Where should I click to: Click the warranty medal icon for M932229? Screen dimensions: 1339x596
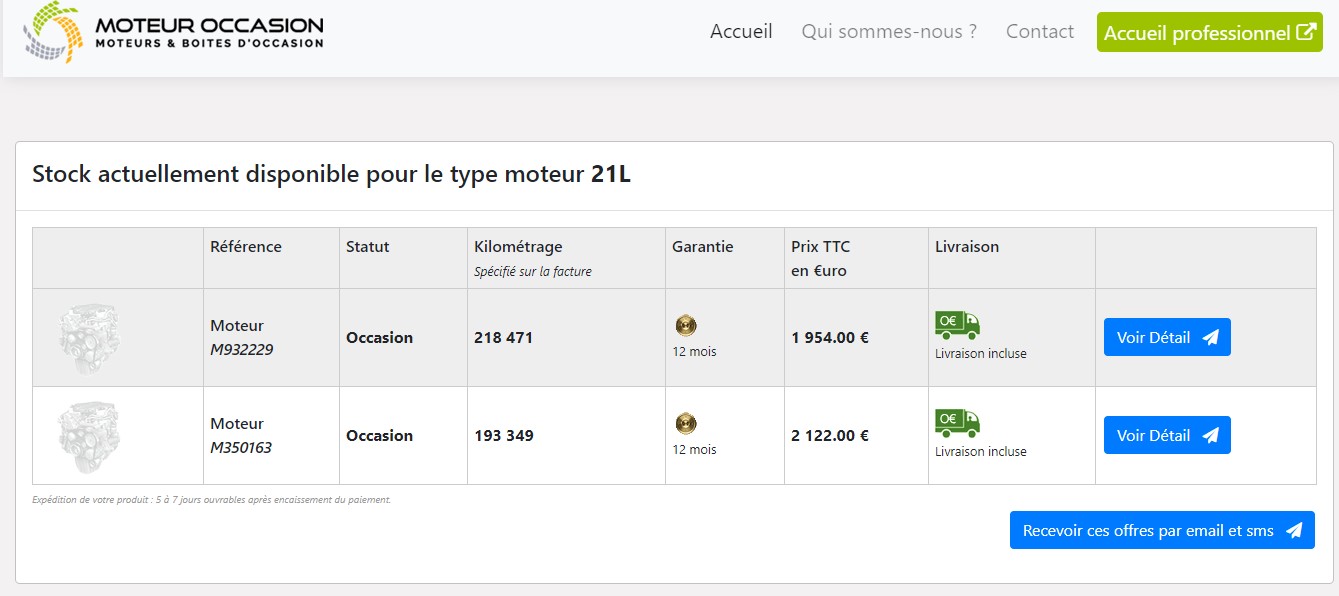coord(686,325)
